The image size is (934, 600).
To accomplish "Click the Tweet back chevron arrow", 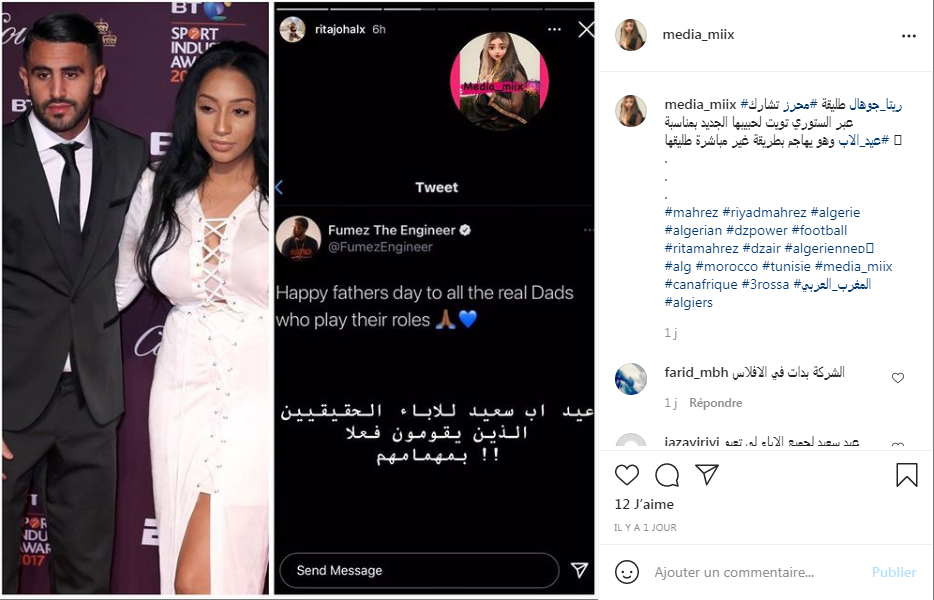I will tap(279, 187).
